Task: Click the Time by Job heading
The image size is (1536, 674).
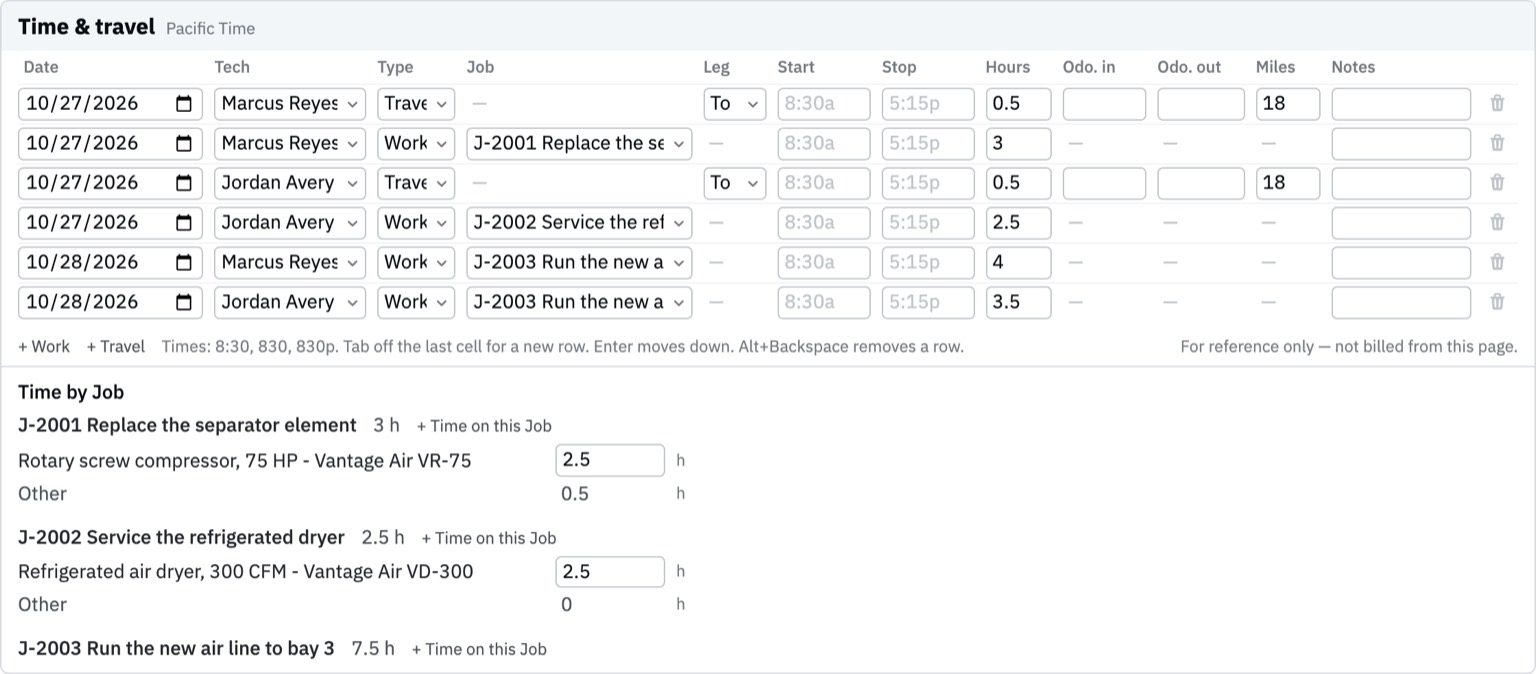Action: [71, 393]
